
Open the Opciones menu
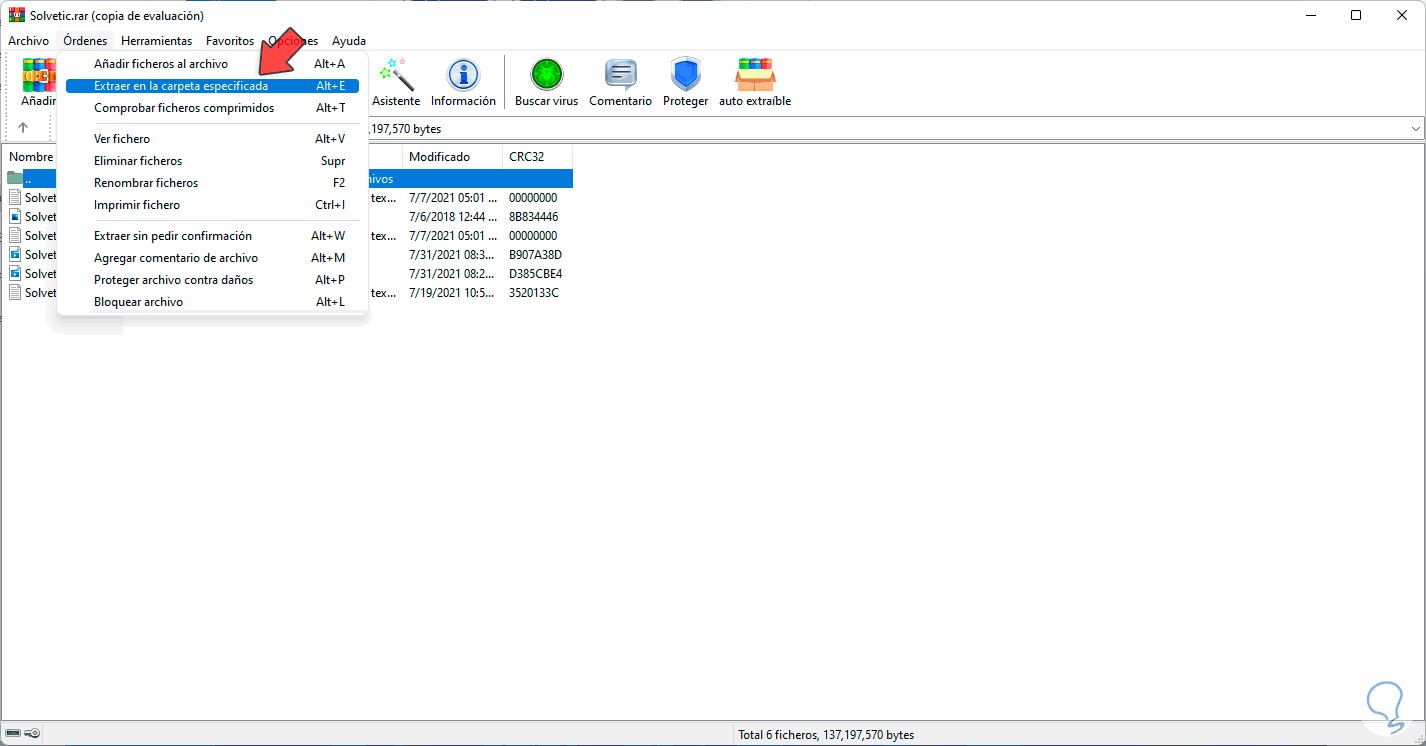[293, 41]
